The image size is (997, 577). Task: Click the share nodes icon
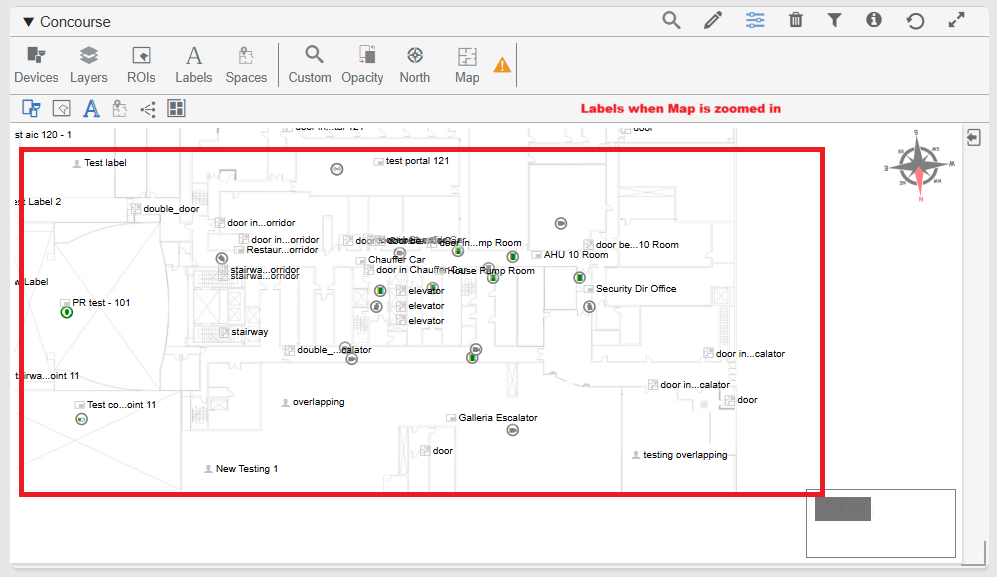tap(148, 109)
